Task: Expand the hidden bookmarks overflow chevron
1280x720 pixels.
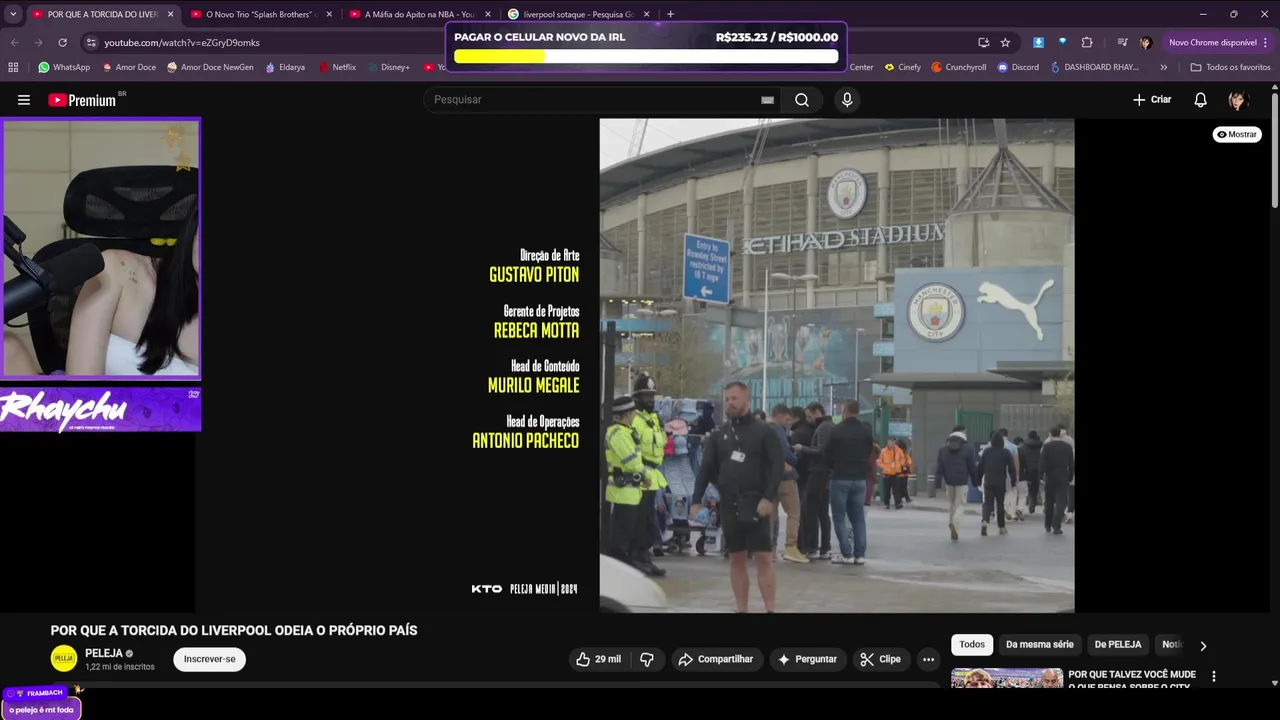Action: 1163,67
